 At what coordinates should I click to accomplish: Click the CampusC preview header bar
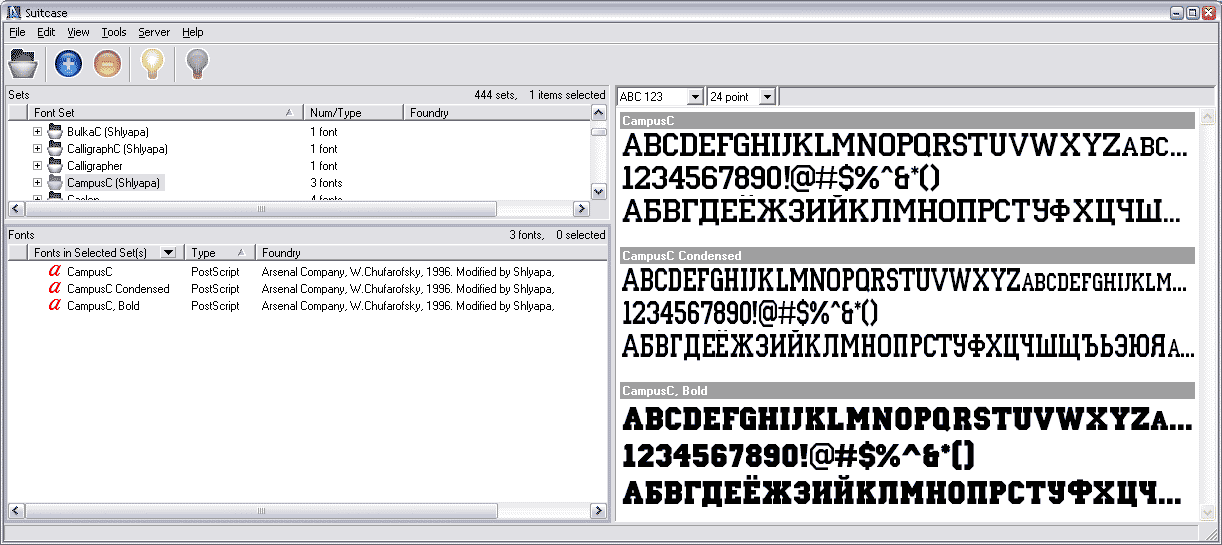907,120
